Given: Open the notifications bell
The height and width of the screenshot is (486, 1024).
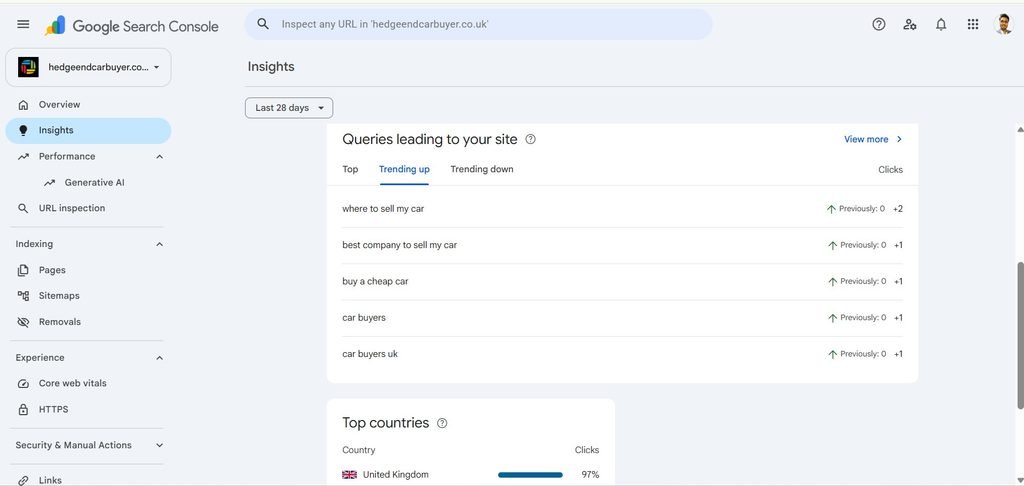Looking at the screenshot, I should 941,24.
